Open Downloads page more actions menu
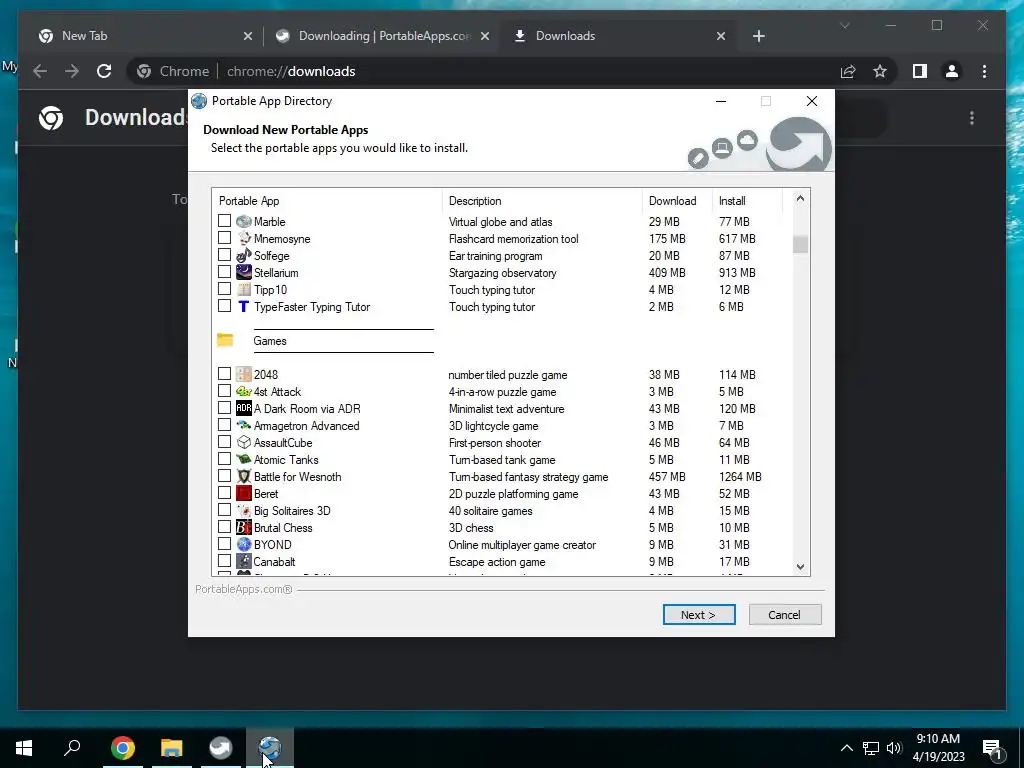Image resolution: width=1024 pixels, height=768 pixels. point(972,118)
